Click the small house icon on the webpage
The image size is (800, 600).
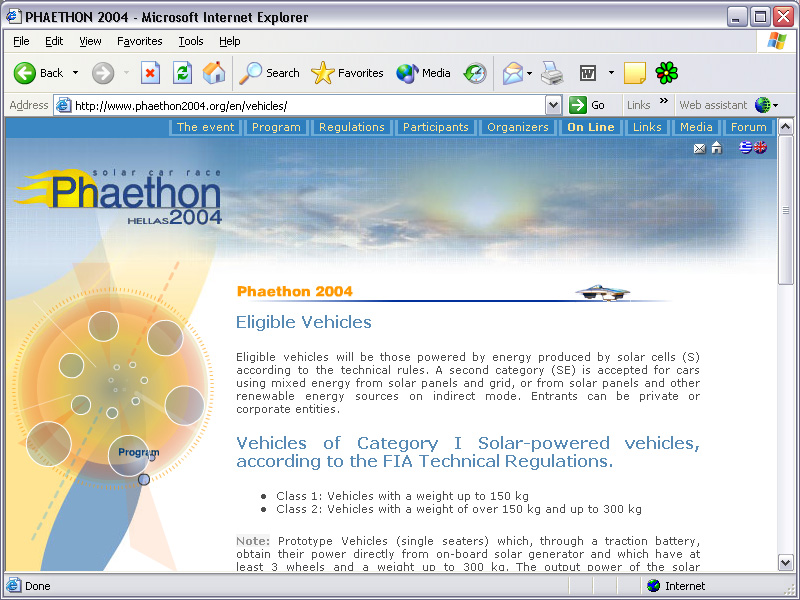[x=717, y=147]
